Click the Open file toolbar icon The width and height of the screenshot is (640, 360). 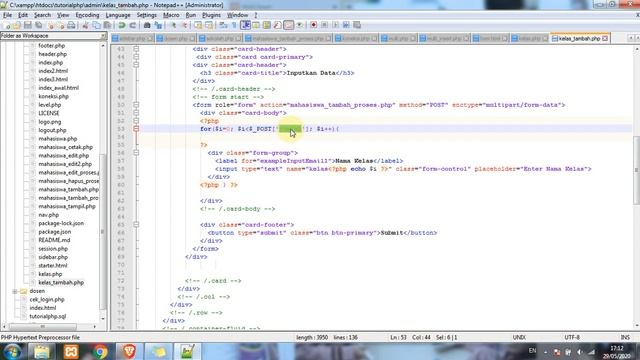(17, 25)
